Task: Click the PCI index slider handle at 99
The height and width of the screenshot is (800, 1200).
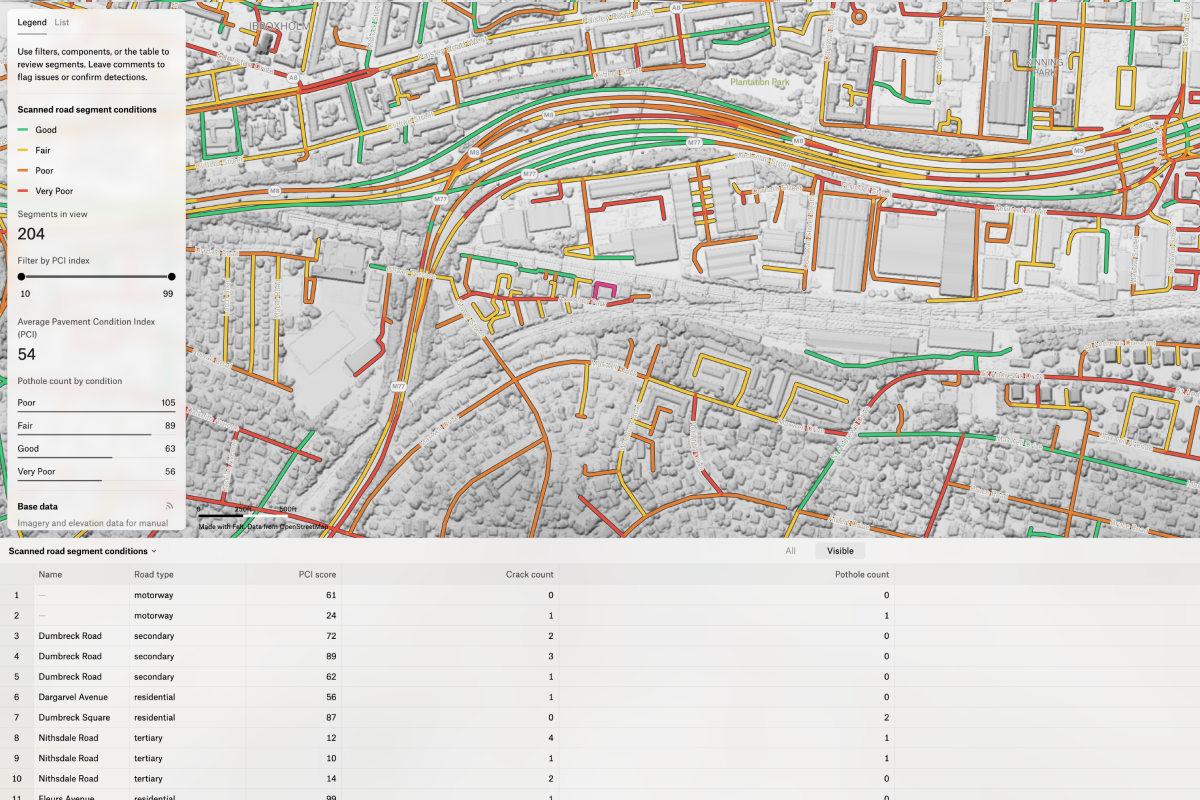Action: [x=171, y=277]
